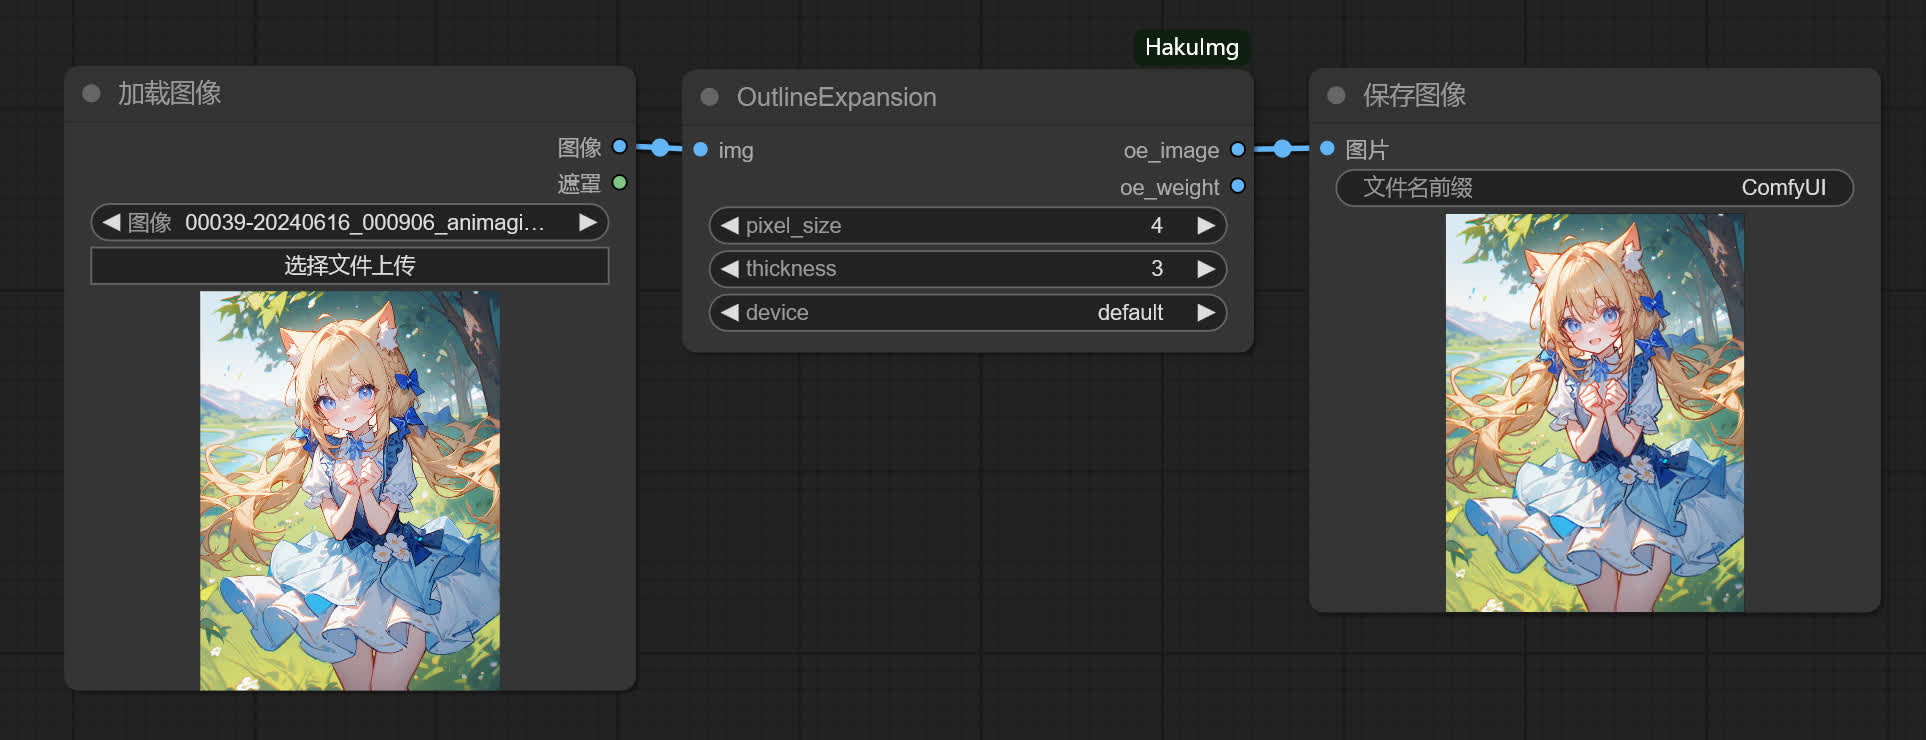
Task: Switch to next image file with right arrow
Action: tap(588, 222)
